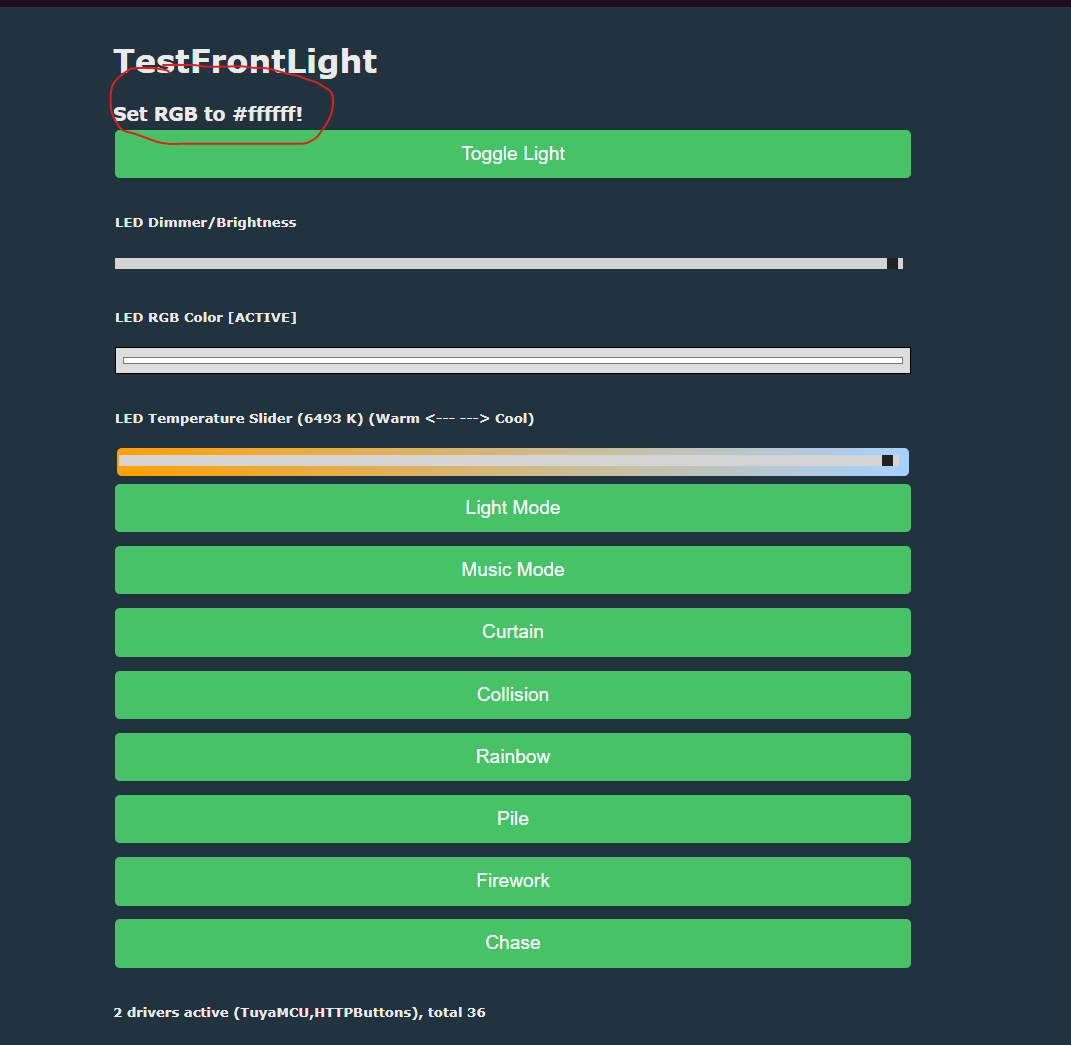Viewport: 1071px width, 1045px height.
Task: Click the Toggle Light button
Action: (512, 154)
